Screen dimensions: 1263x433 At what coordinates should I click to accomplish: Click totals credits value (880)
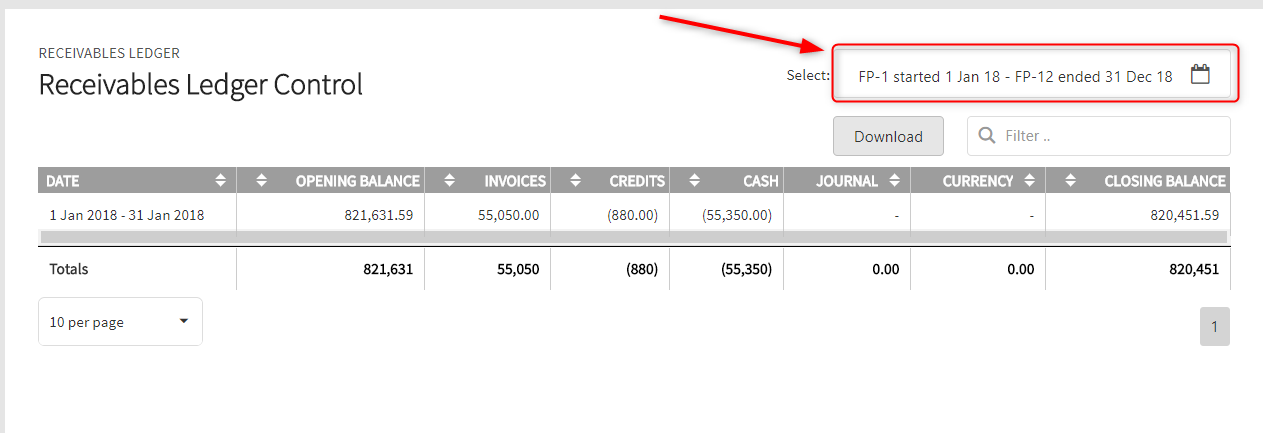641,269
